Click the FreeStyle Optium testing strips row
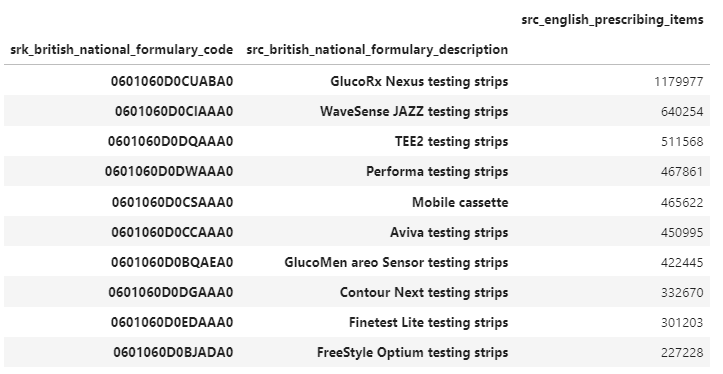 [357, 352]
